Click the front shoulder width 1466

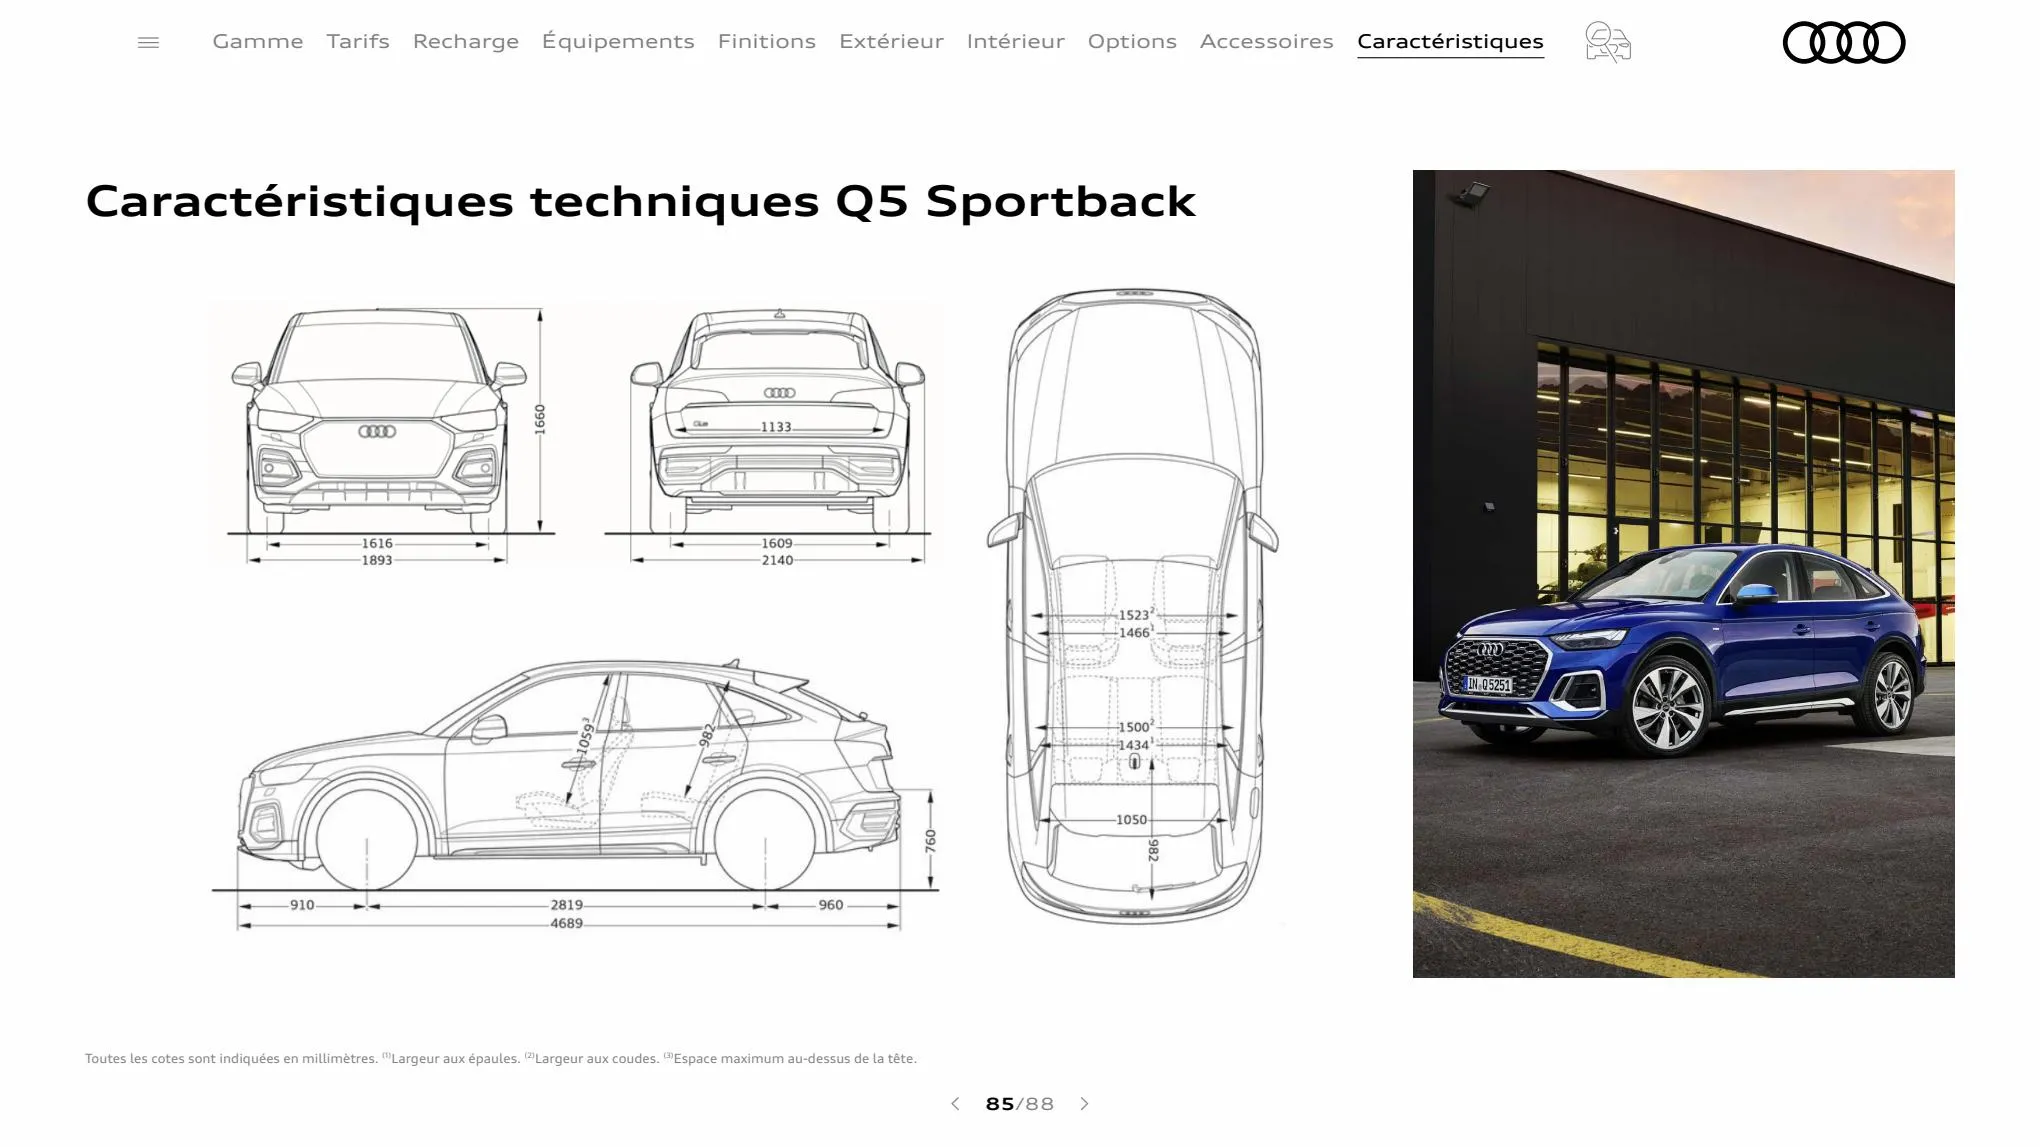coord(1135,633)
